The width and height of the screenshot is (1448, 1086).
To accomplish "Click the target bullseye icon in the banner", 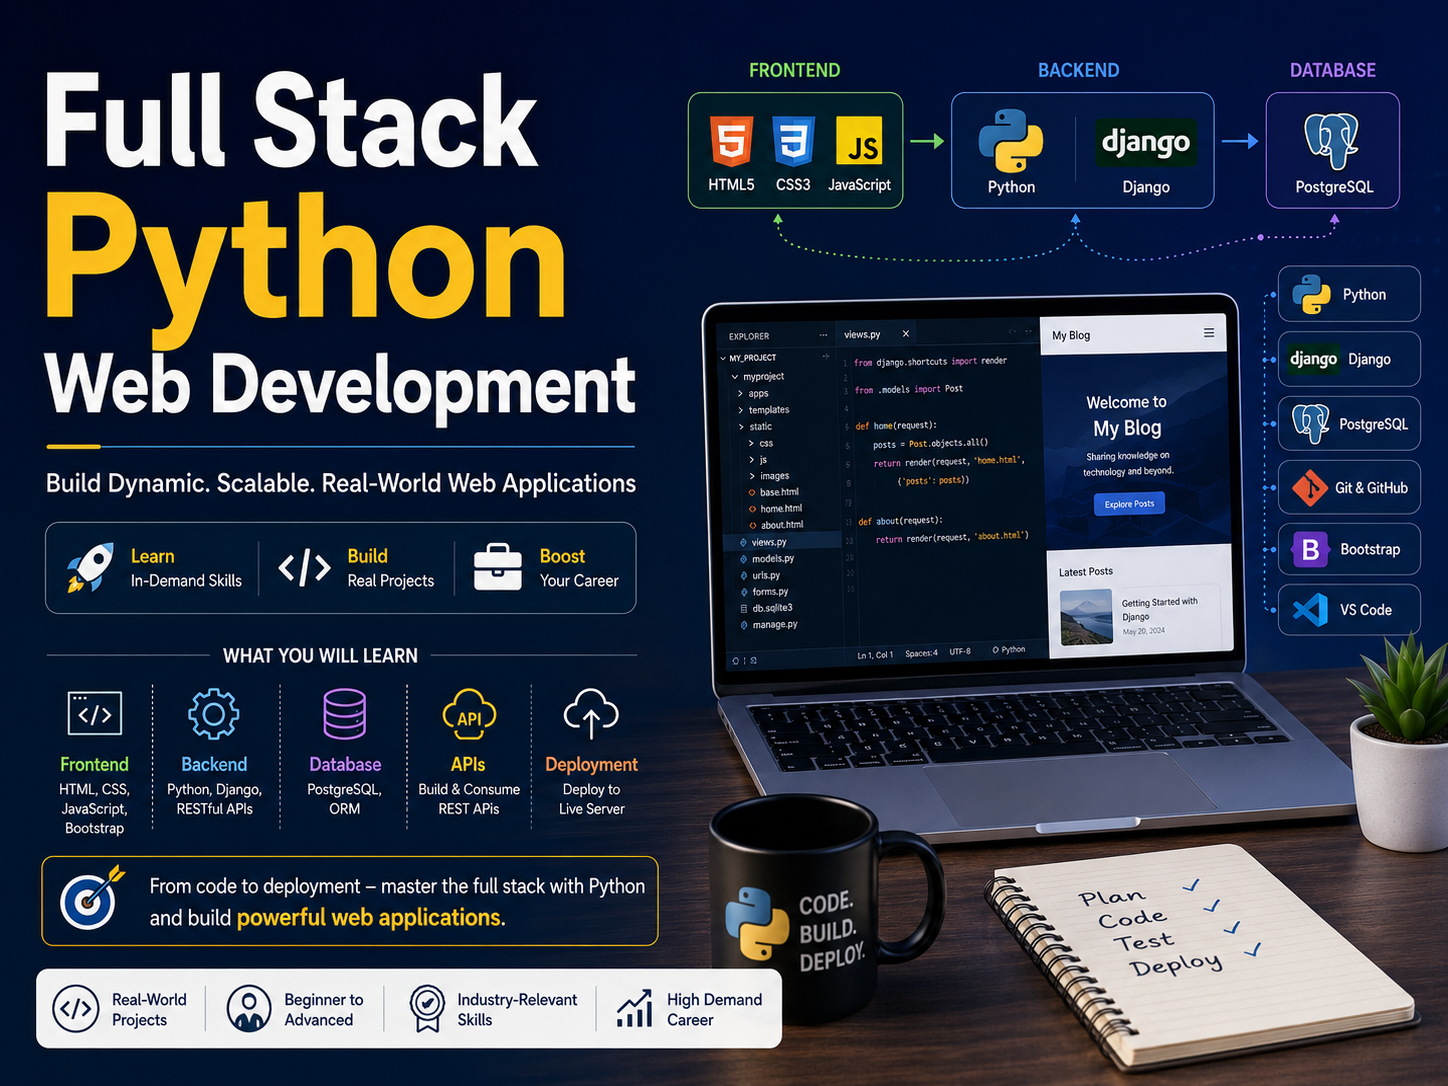I will tap(91, 898).
